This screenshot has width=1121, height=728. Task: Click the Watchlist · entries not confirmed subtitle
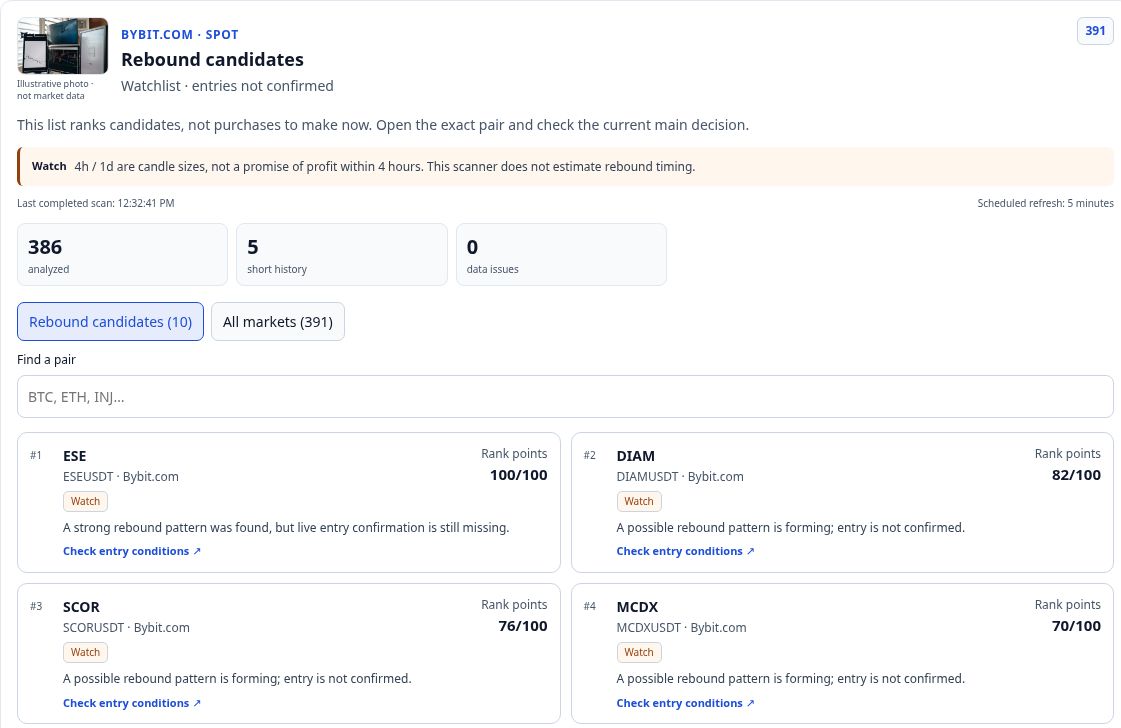point(227,86)
